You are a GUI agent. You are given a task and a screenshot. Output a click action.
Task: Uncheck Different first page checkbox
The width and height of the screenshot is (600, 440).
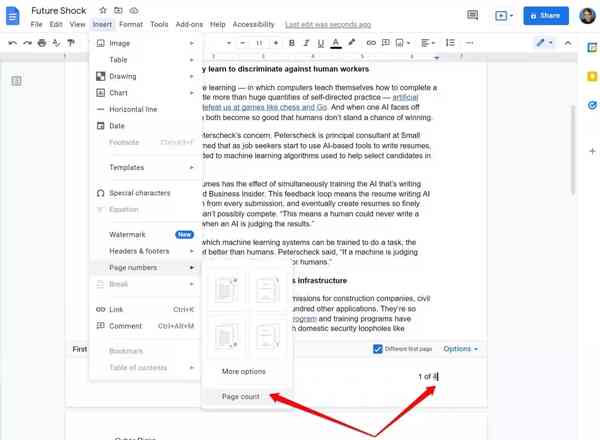[x=377, y=349]
